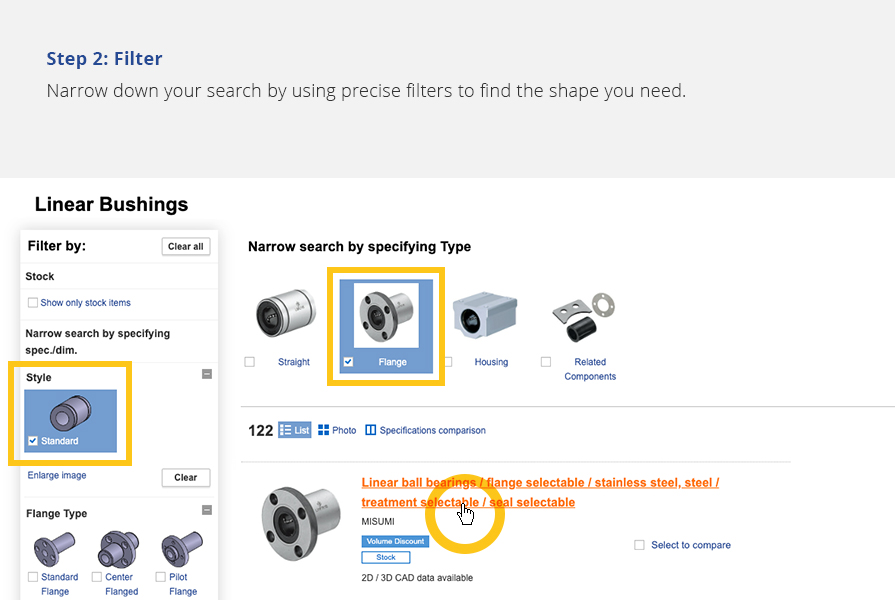Viewport: 895px width, 600px height.
Task: Open the Linear ball bearings product link
Action: 539,483
